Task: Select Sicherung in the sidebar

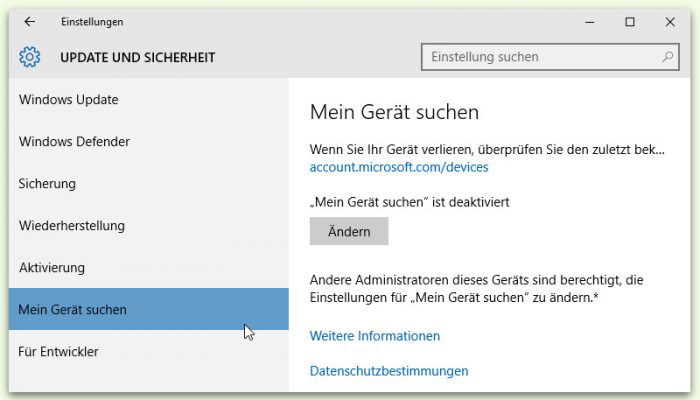Action: point(148,183)
